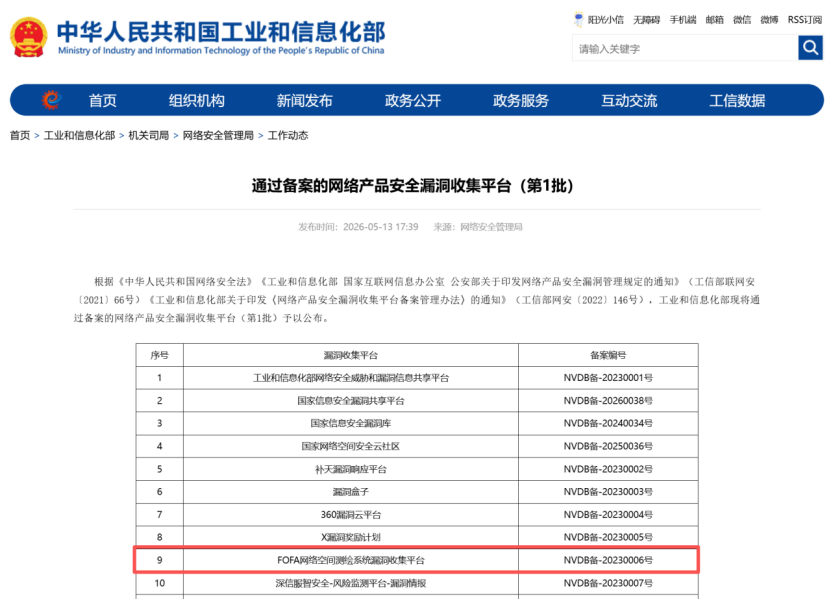Click 工业和信息化部 breadcrumb link
The image size is (831, 600).
pyautogui.click(x=79, y=135)
